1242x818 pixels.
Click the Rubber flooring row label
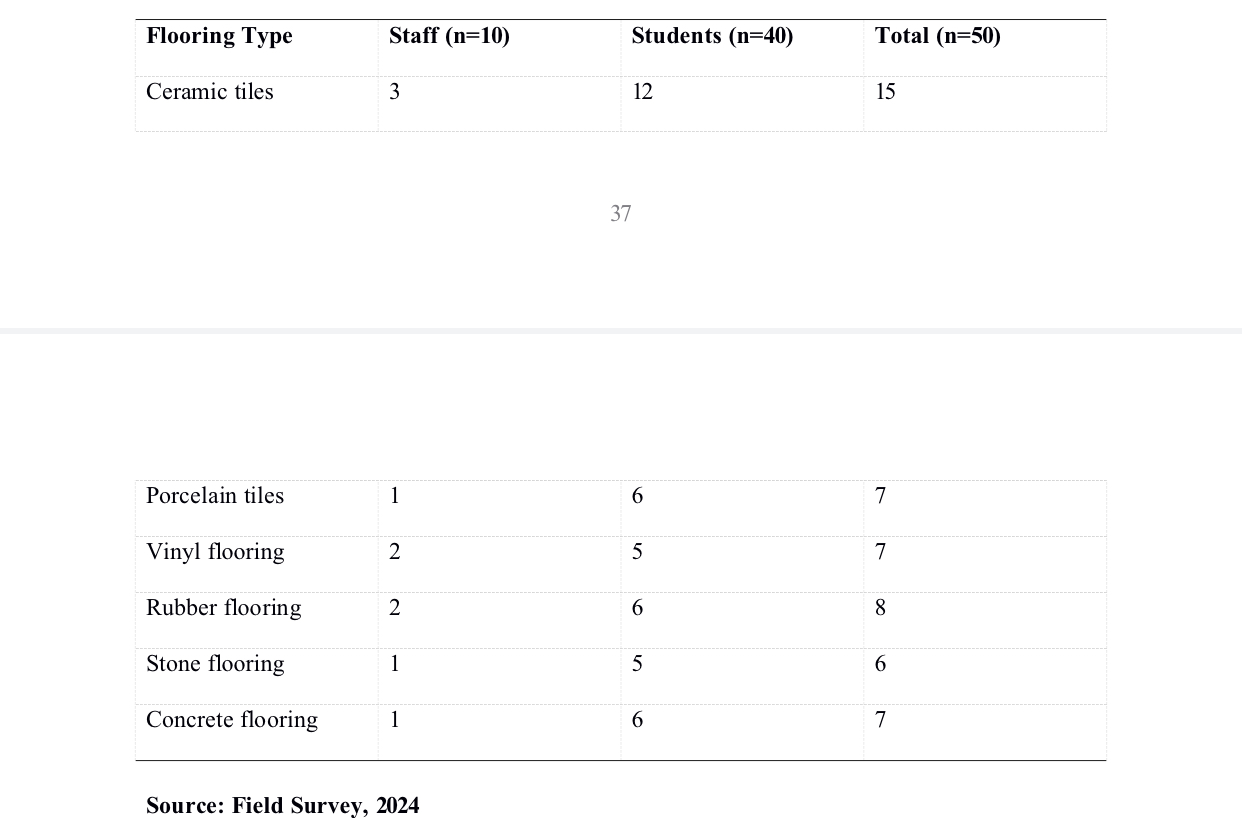point(223,608)
